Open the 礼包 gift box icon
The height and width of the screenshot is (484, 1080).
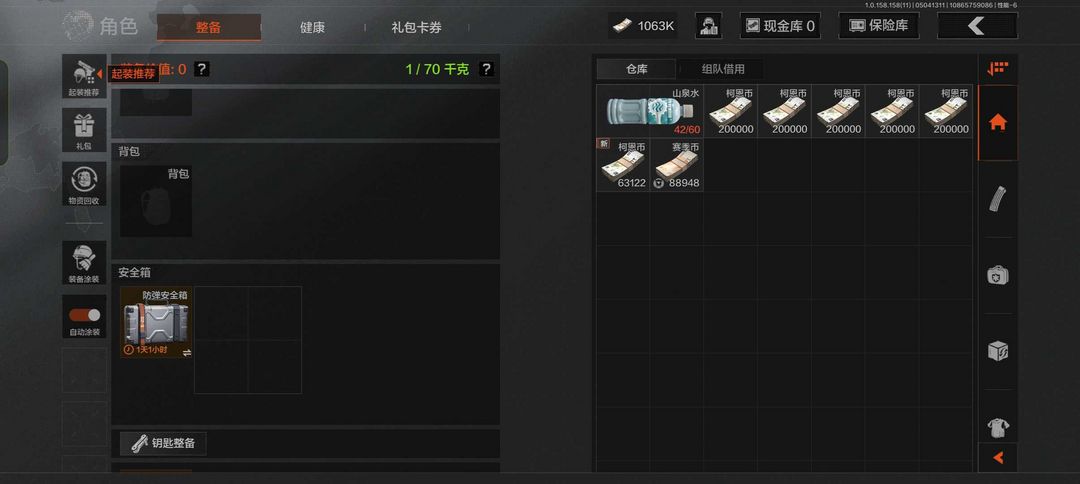click(x=84, y=129)
